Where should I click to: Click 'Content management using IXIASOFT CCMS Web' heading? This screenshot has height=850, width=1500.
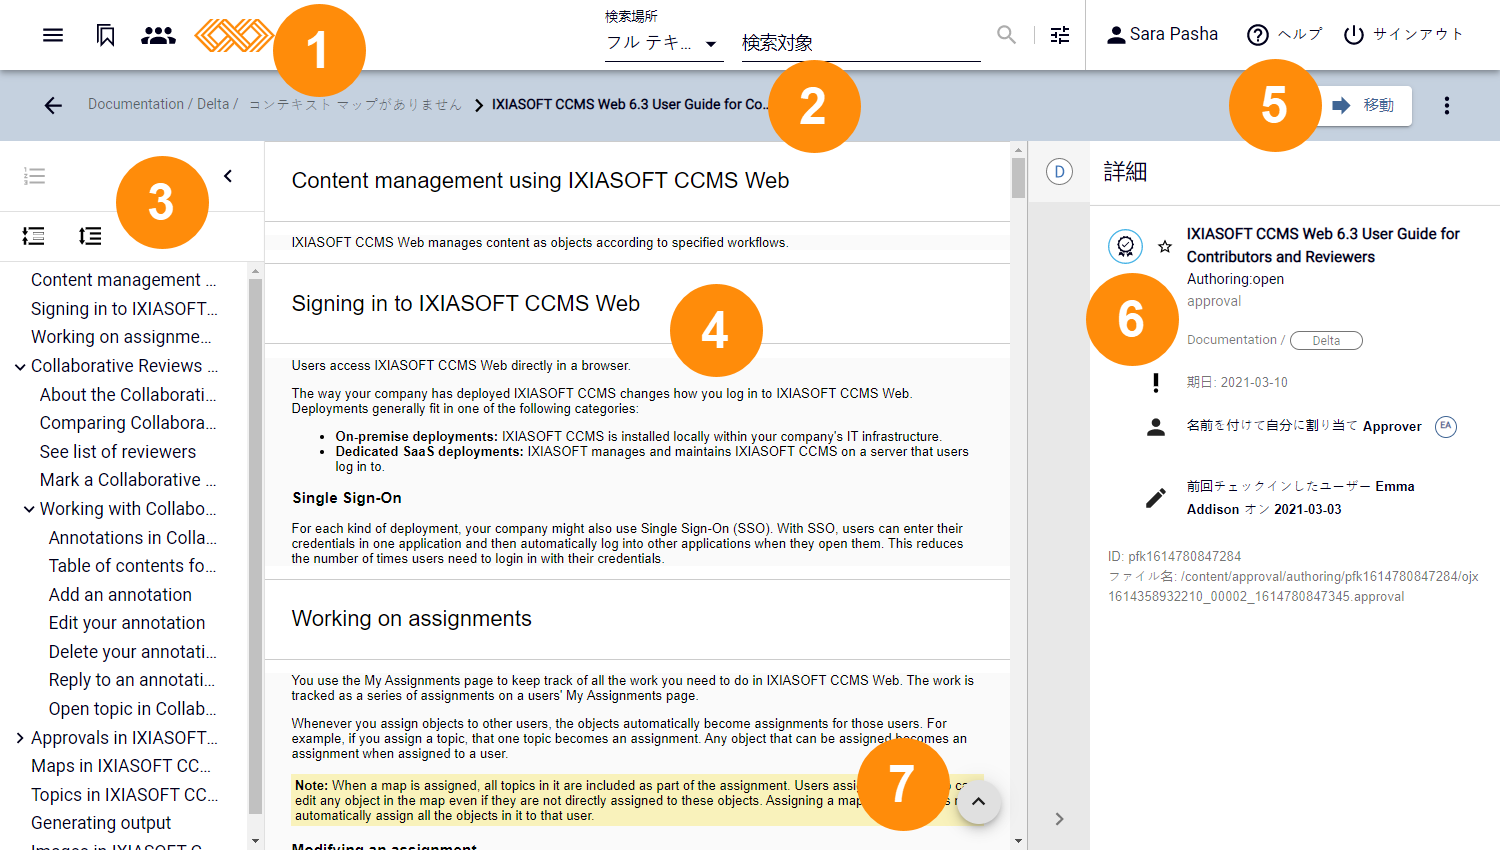[540, 181]
